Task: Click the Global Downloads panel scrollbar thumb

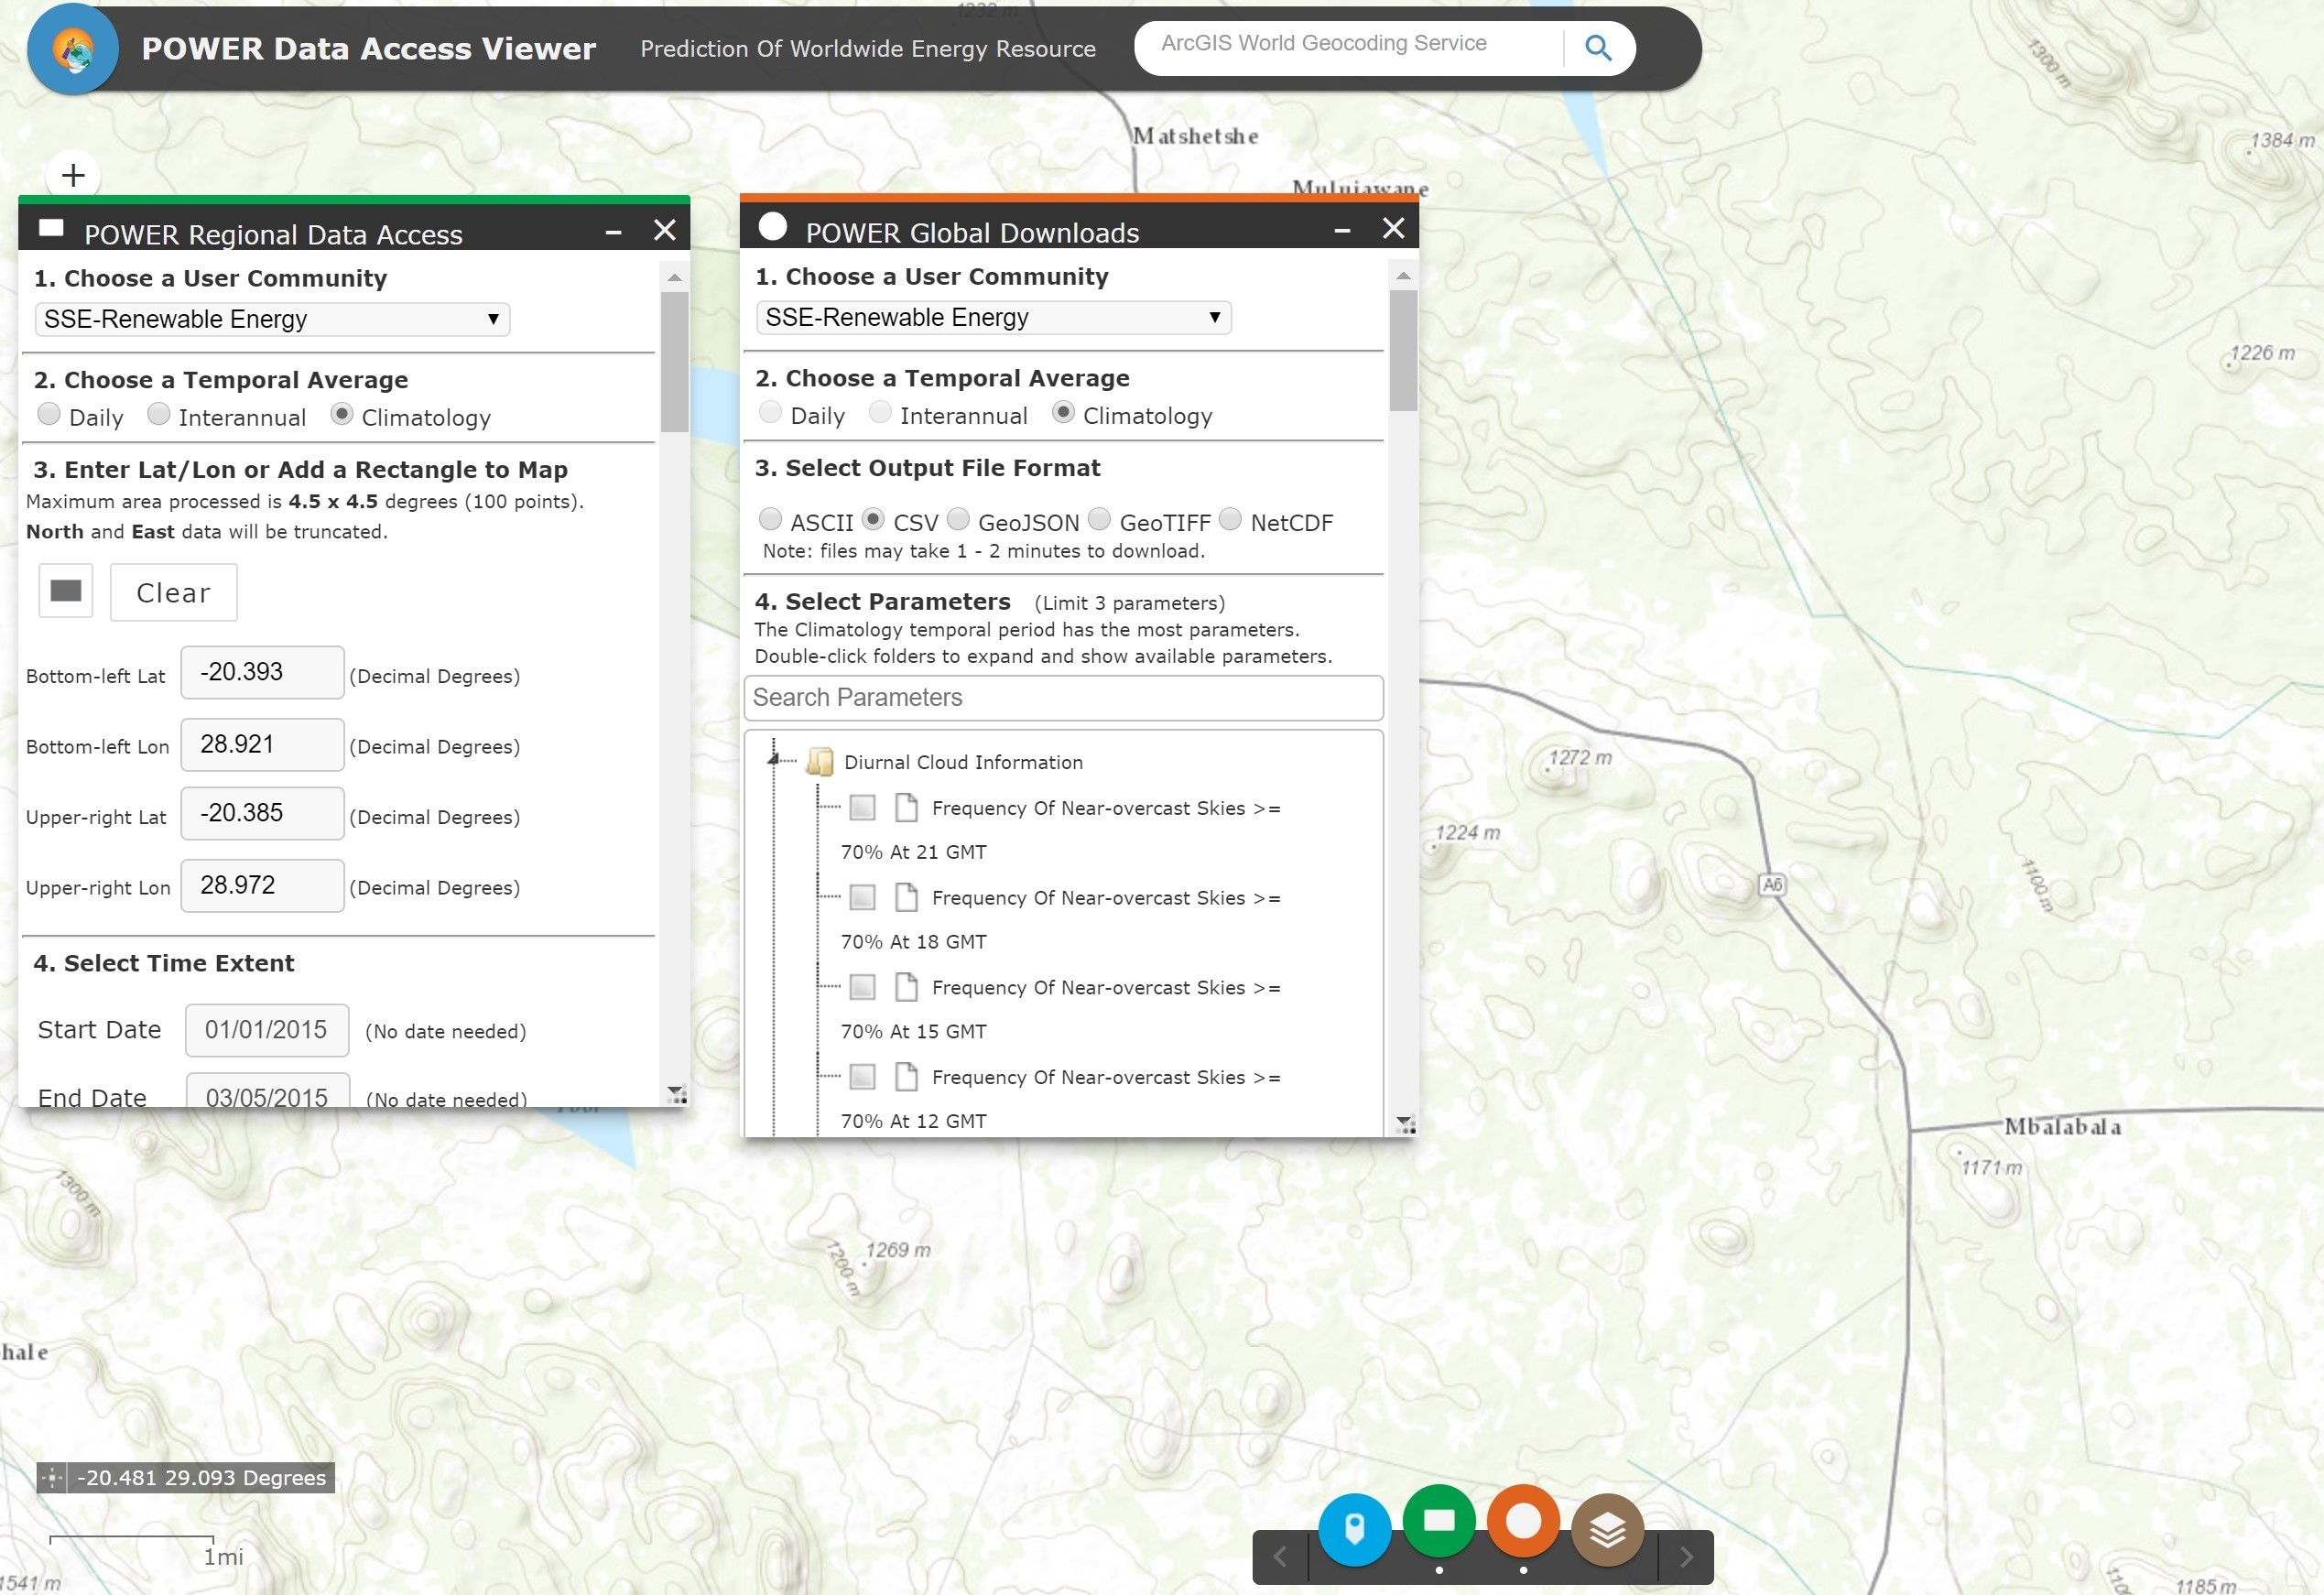Action: (x=1403, y=350)
